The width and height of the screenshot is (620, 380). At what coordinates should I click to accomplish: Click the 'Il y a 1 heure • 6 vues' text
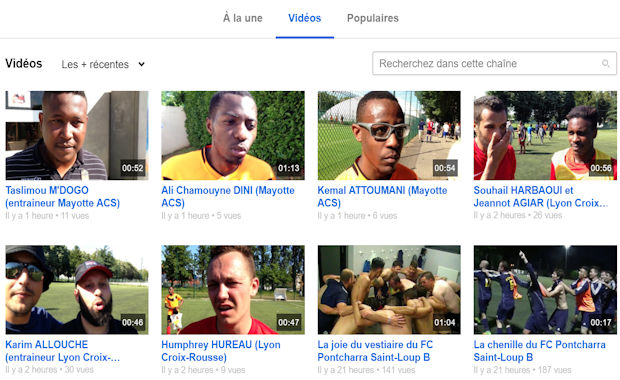[357, 216]
